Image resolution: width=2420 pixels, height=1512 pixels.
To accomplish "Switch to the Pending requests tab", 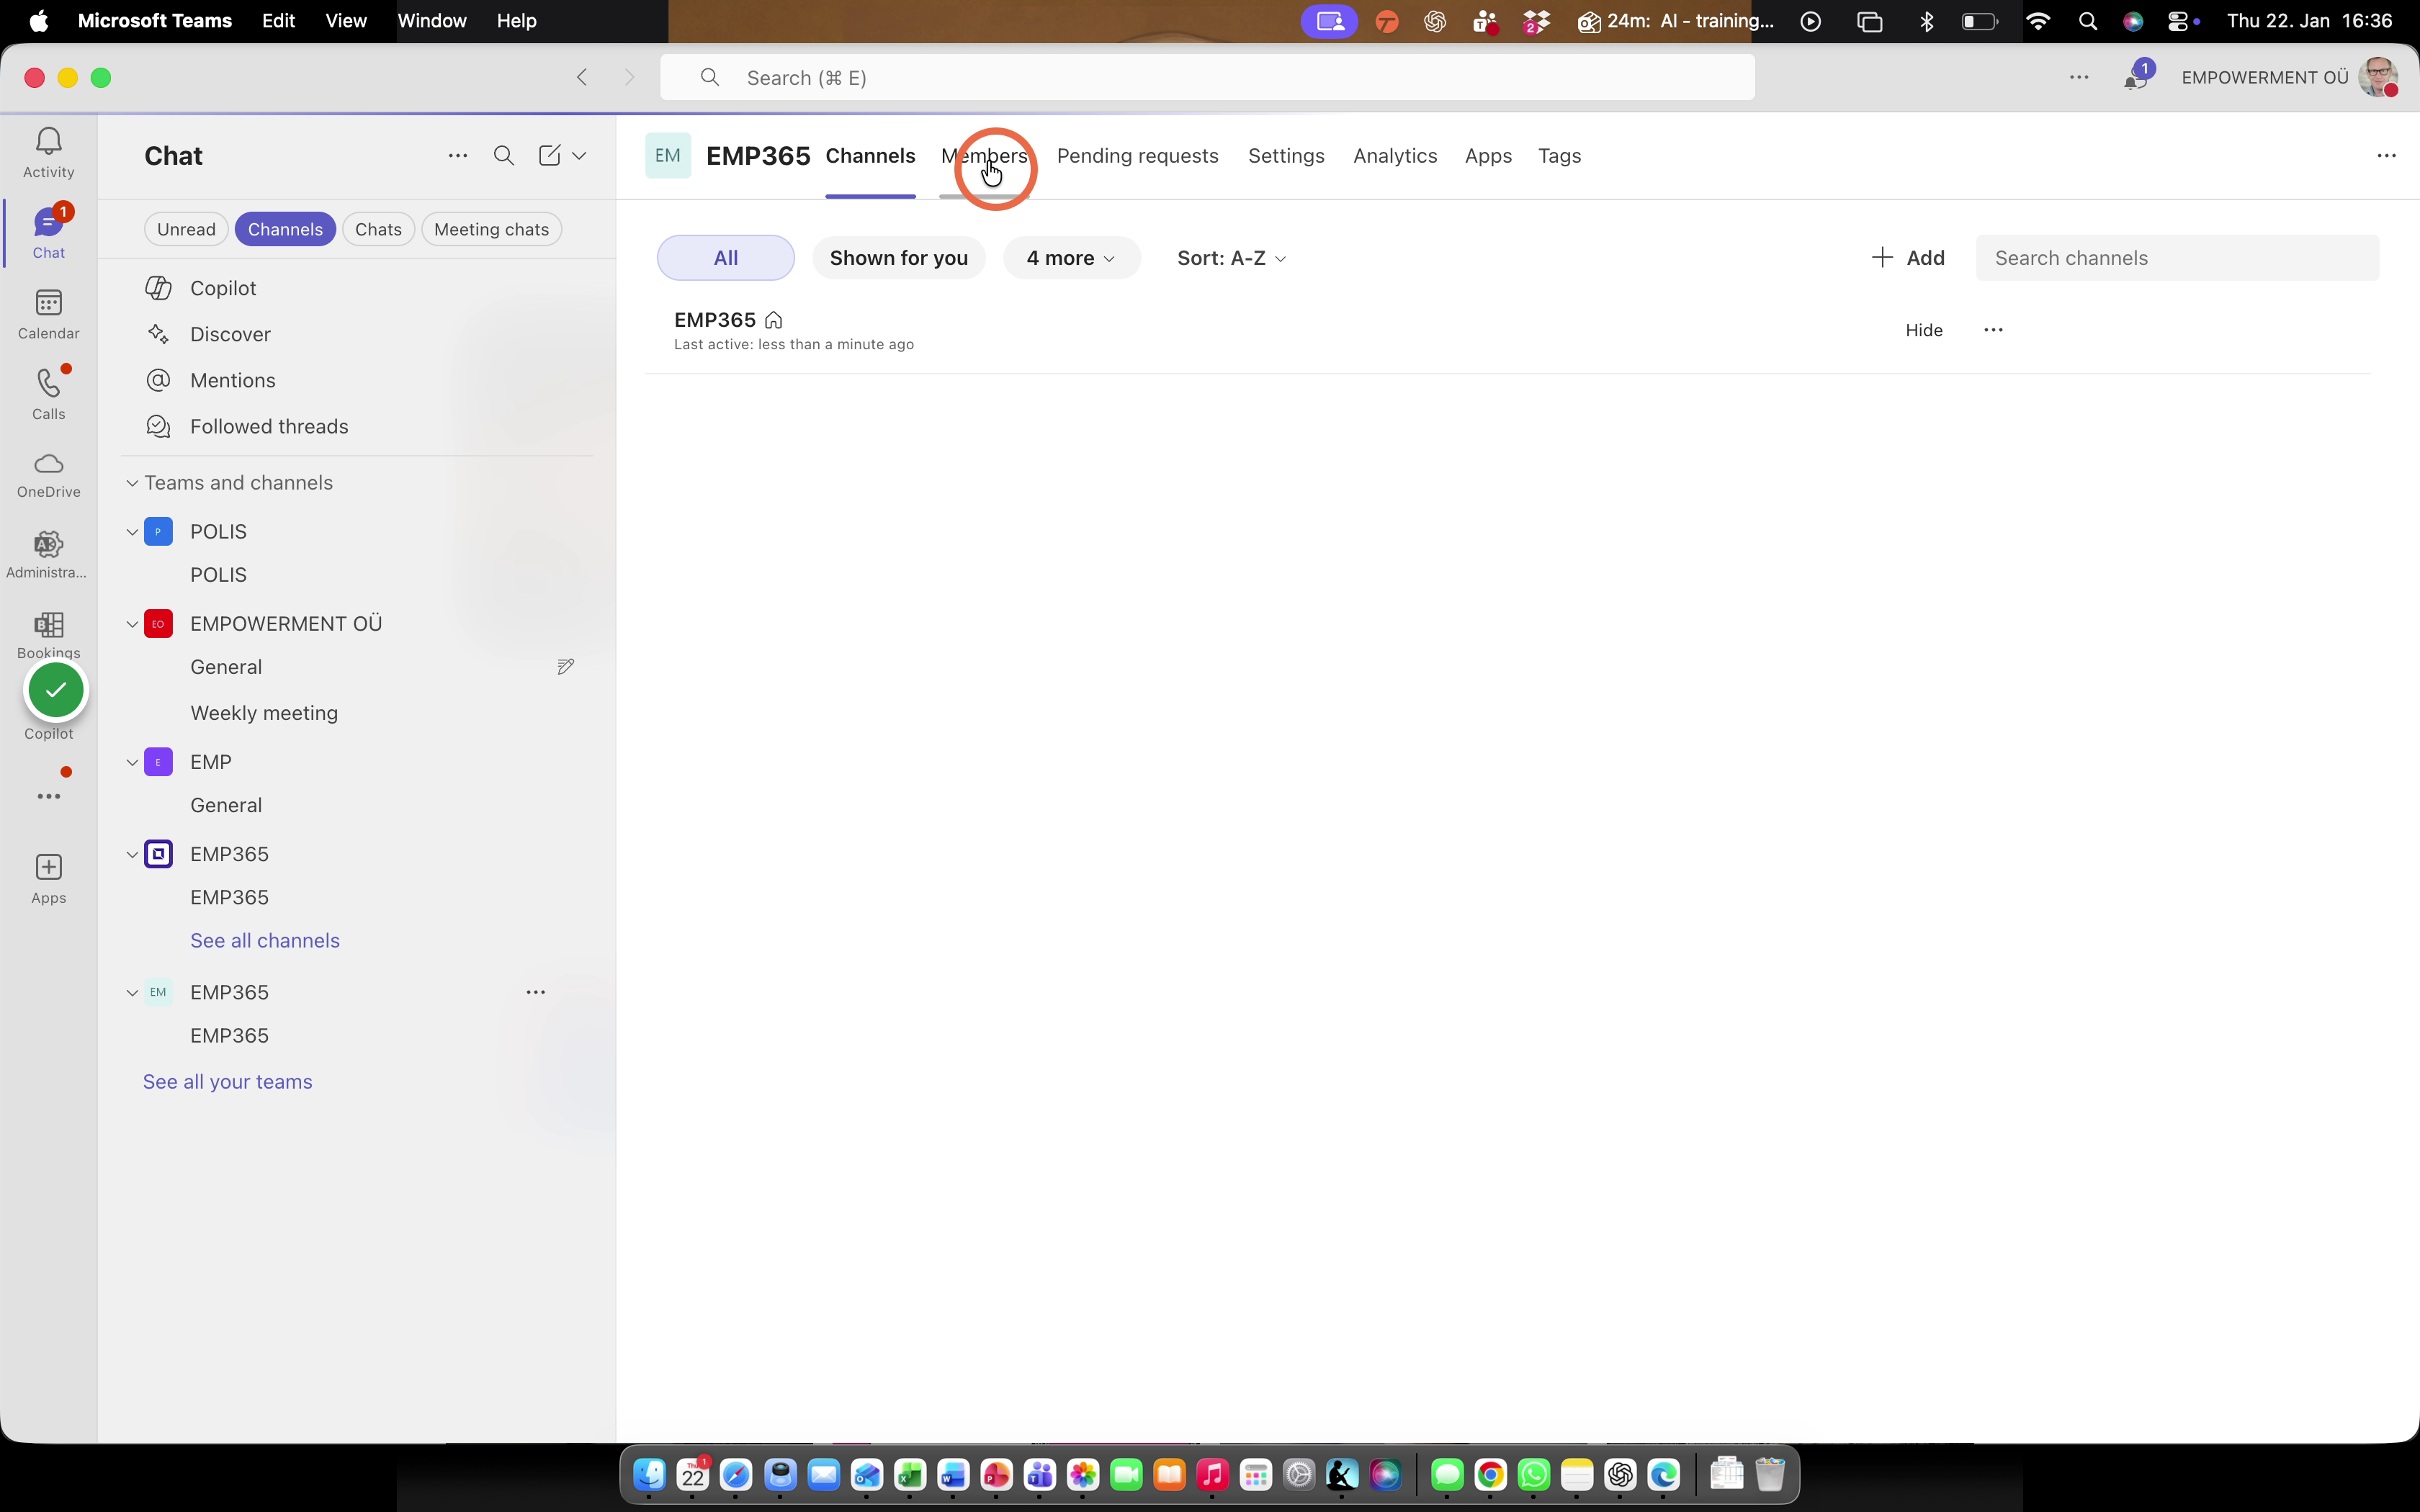I will coord(1137,156).
